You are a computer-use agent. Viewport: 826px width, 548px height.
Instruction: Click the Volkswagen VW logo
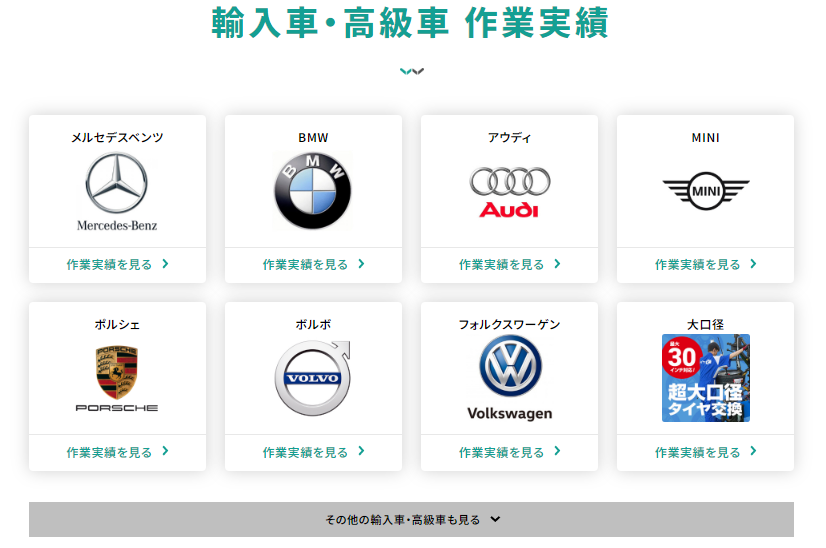point(509,366)
